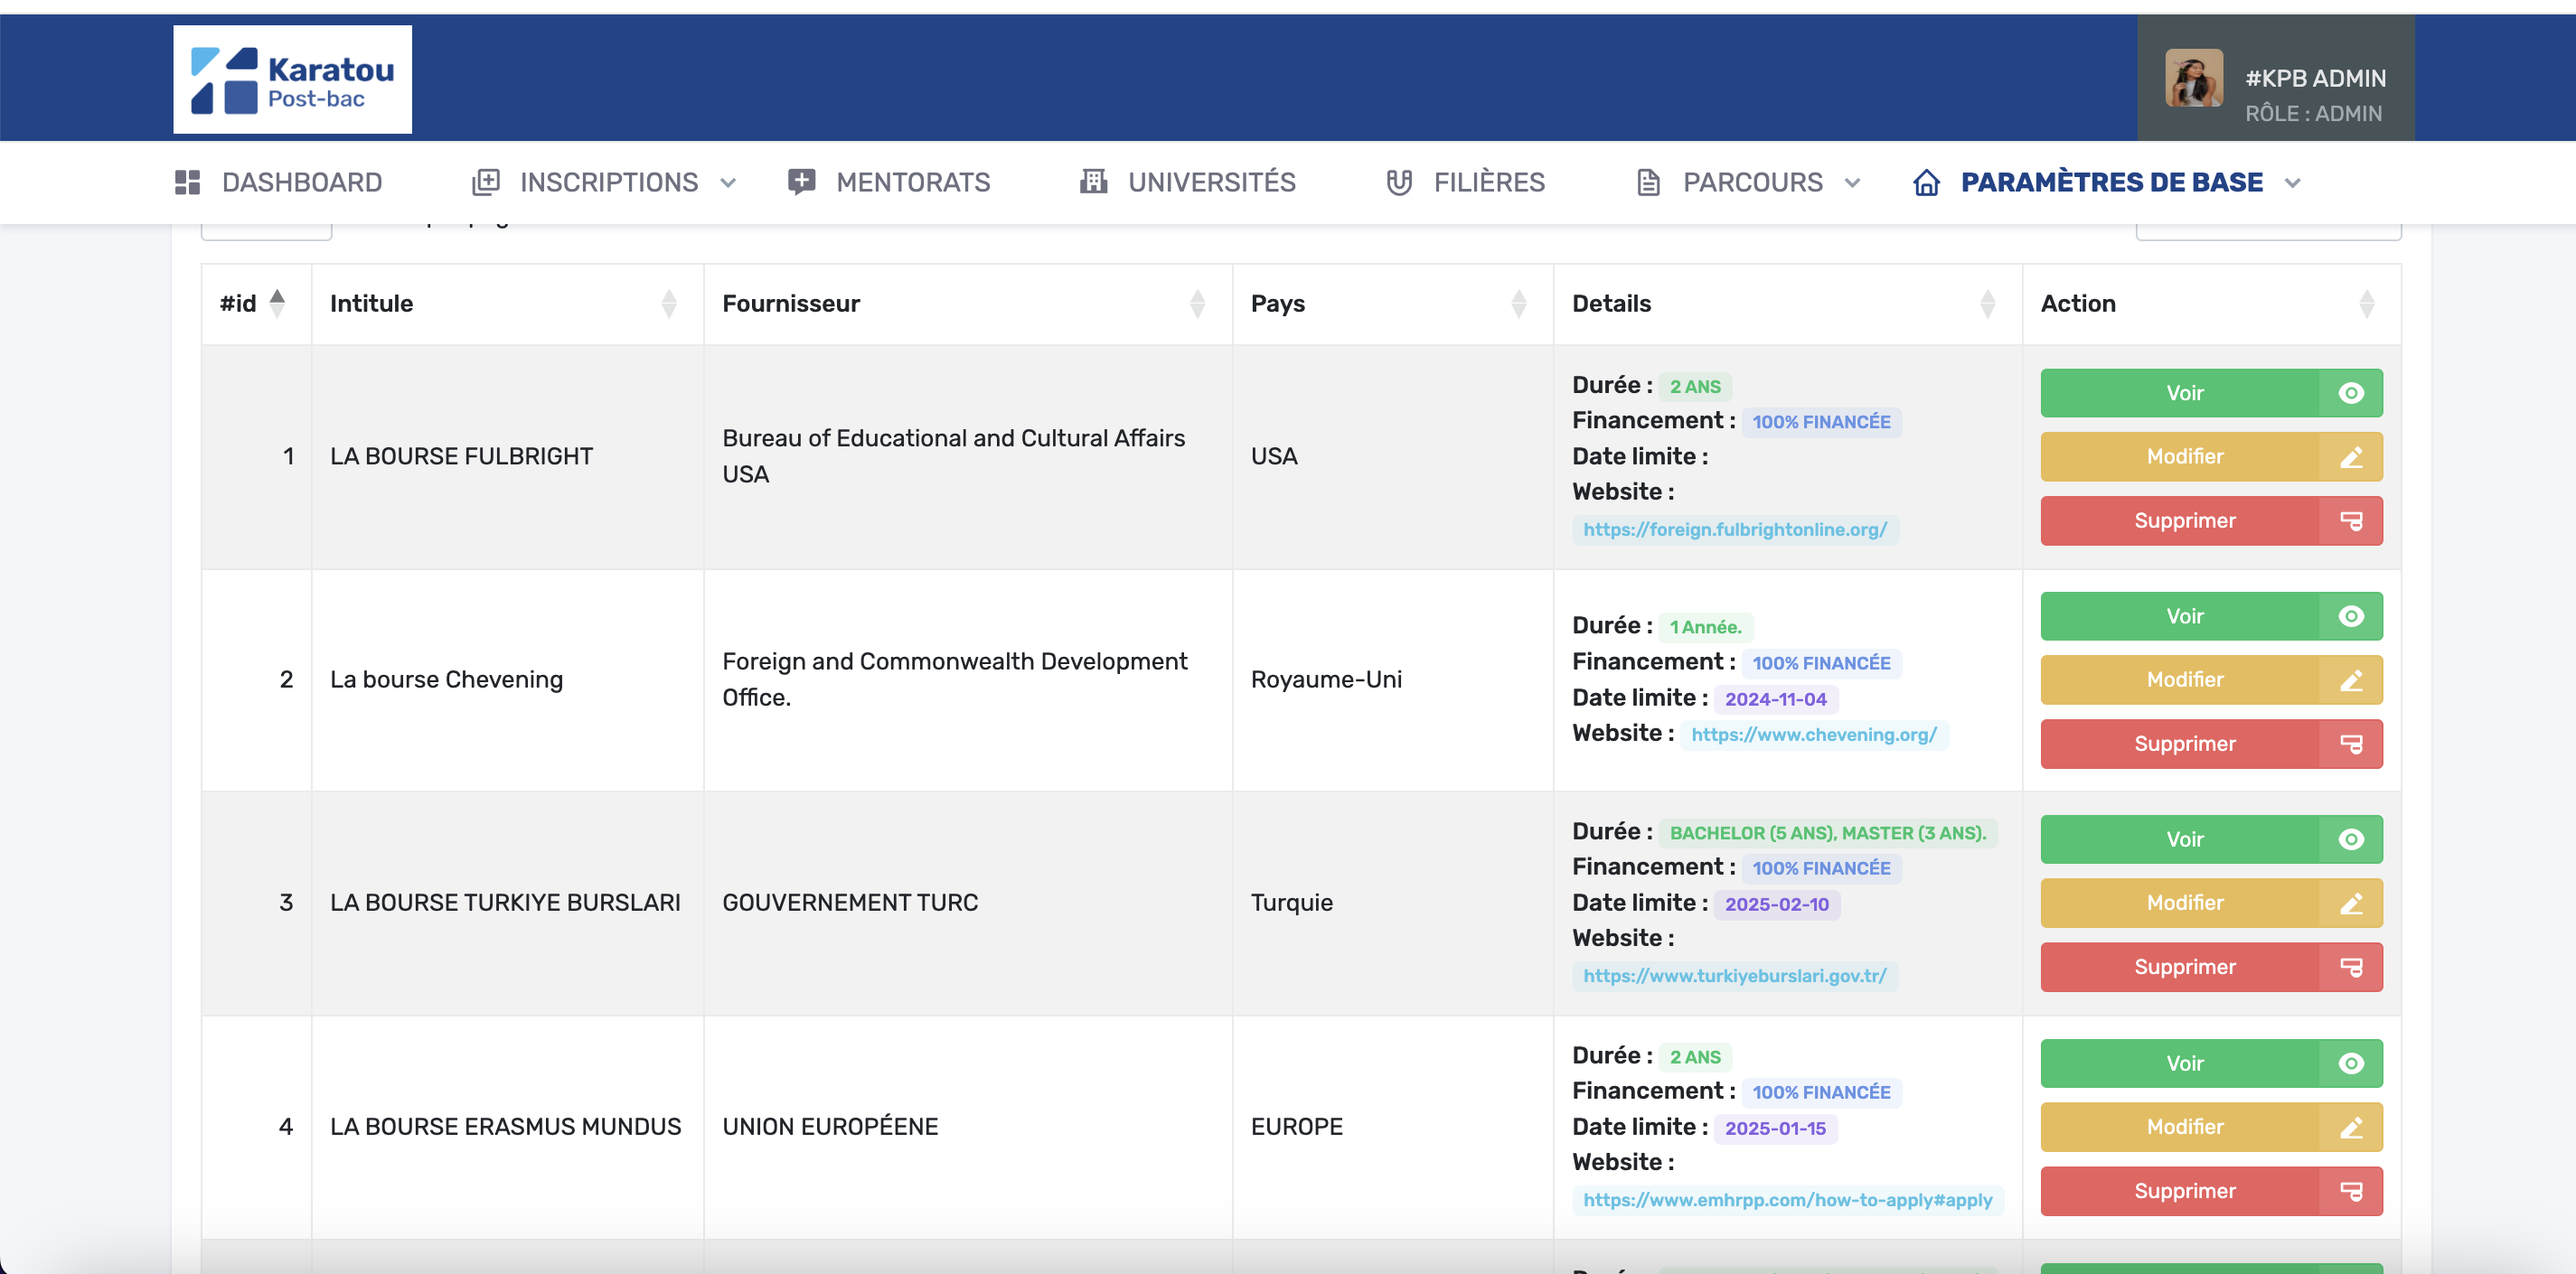The height and width of the screenshot is (1274, 2576).
Task: Click the Dashboard grid icon
Action: [x=188, y=182]
